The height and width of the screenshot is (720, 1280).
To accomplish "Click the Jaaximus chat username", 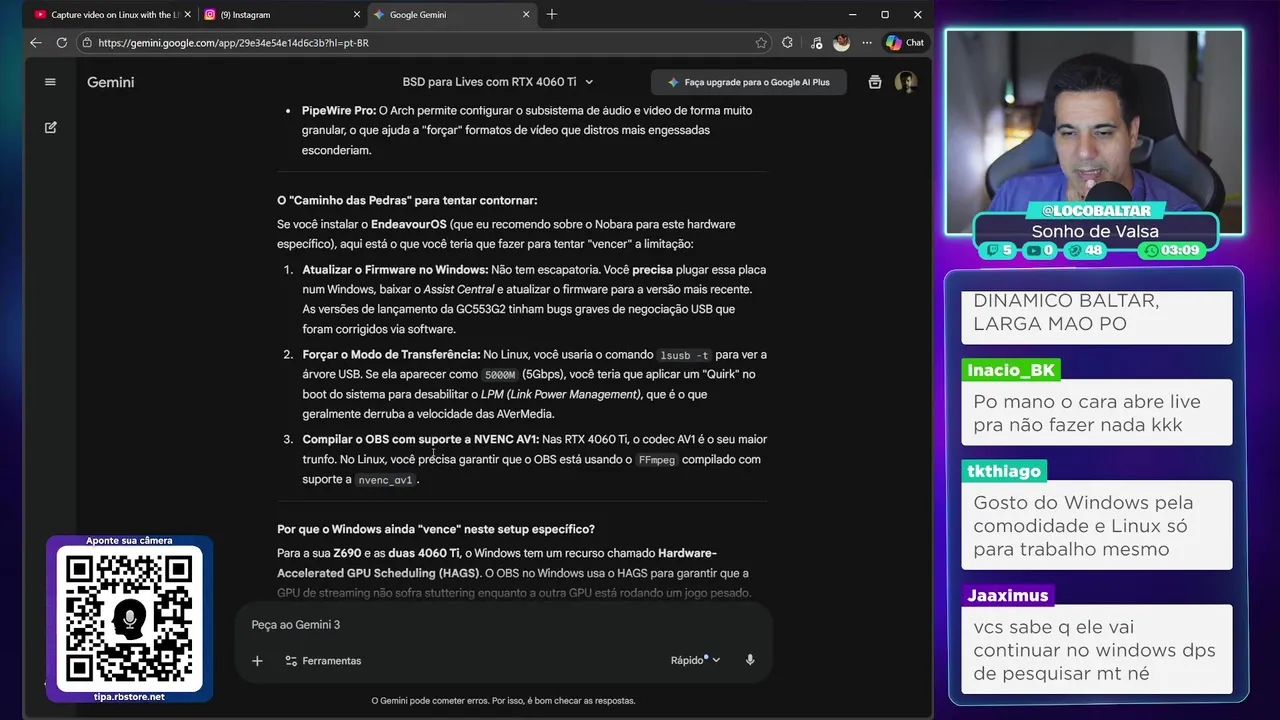I will coord(1007,596).
